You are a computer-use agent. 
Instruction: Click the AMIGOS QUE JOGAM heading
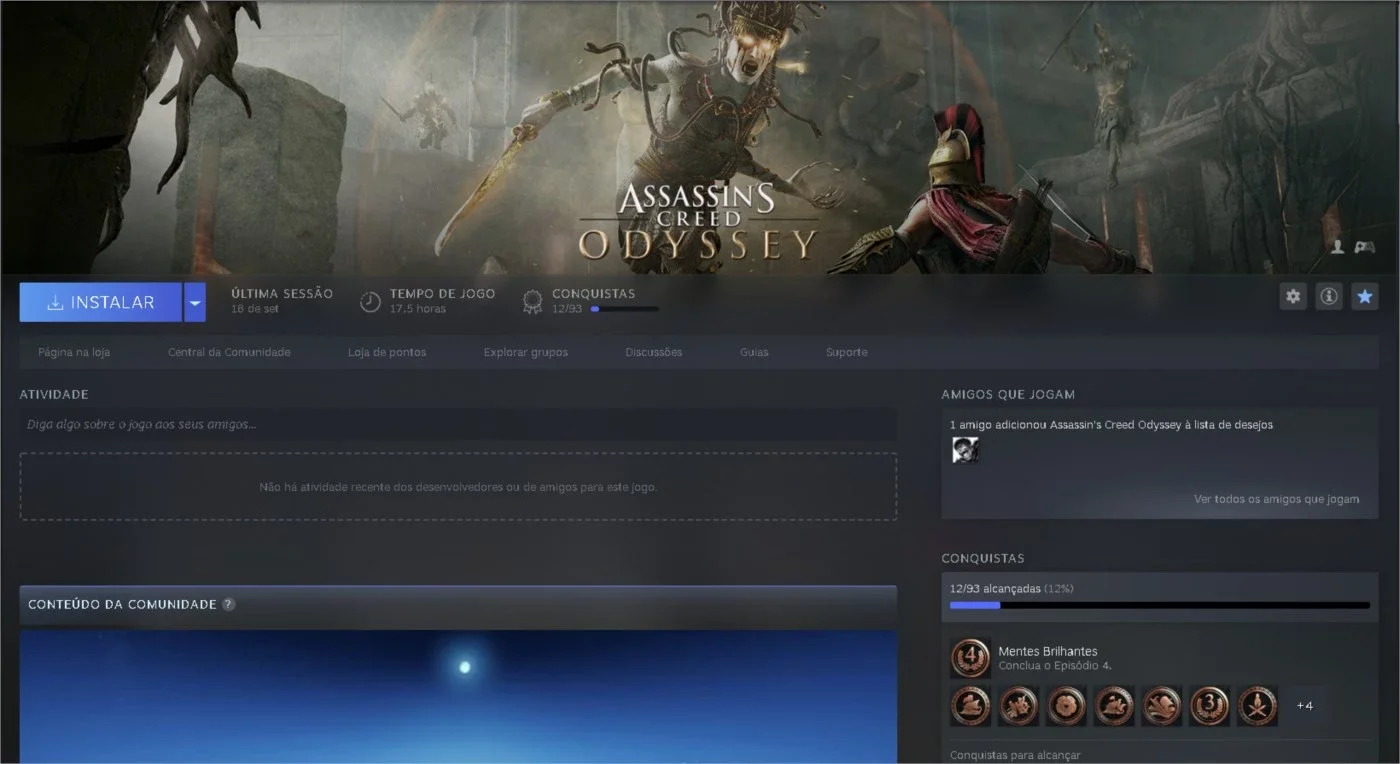point(1008,394)
